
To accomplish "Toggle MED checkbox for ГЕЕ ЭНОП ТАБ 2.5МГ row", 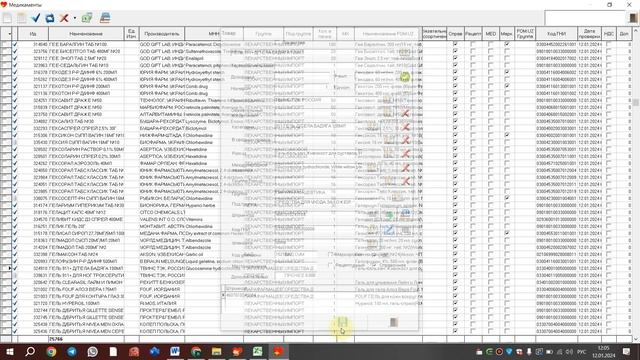I will click(491, 58).
